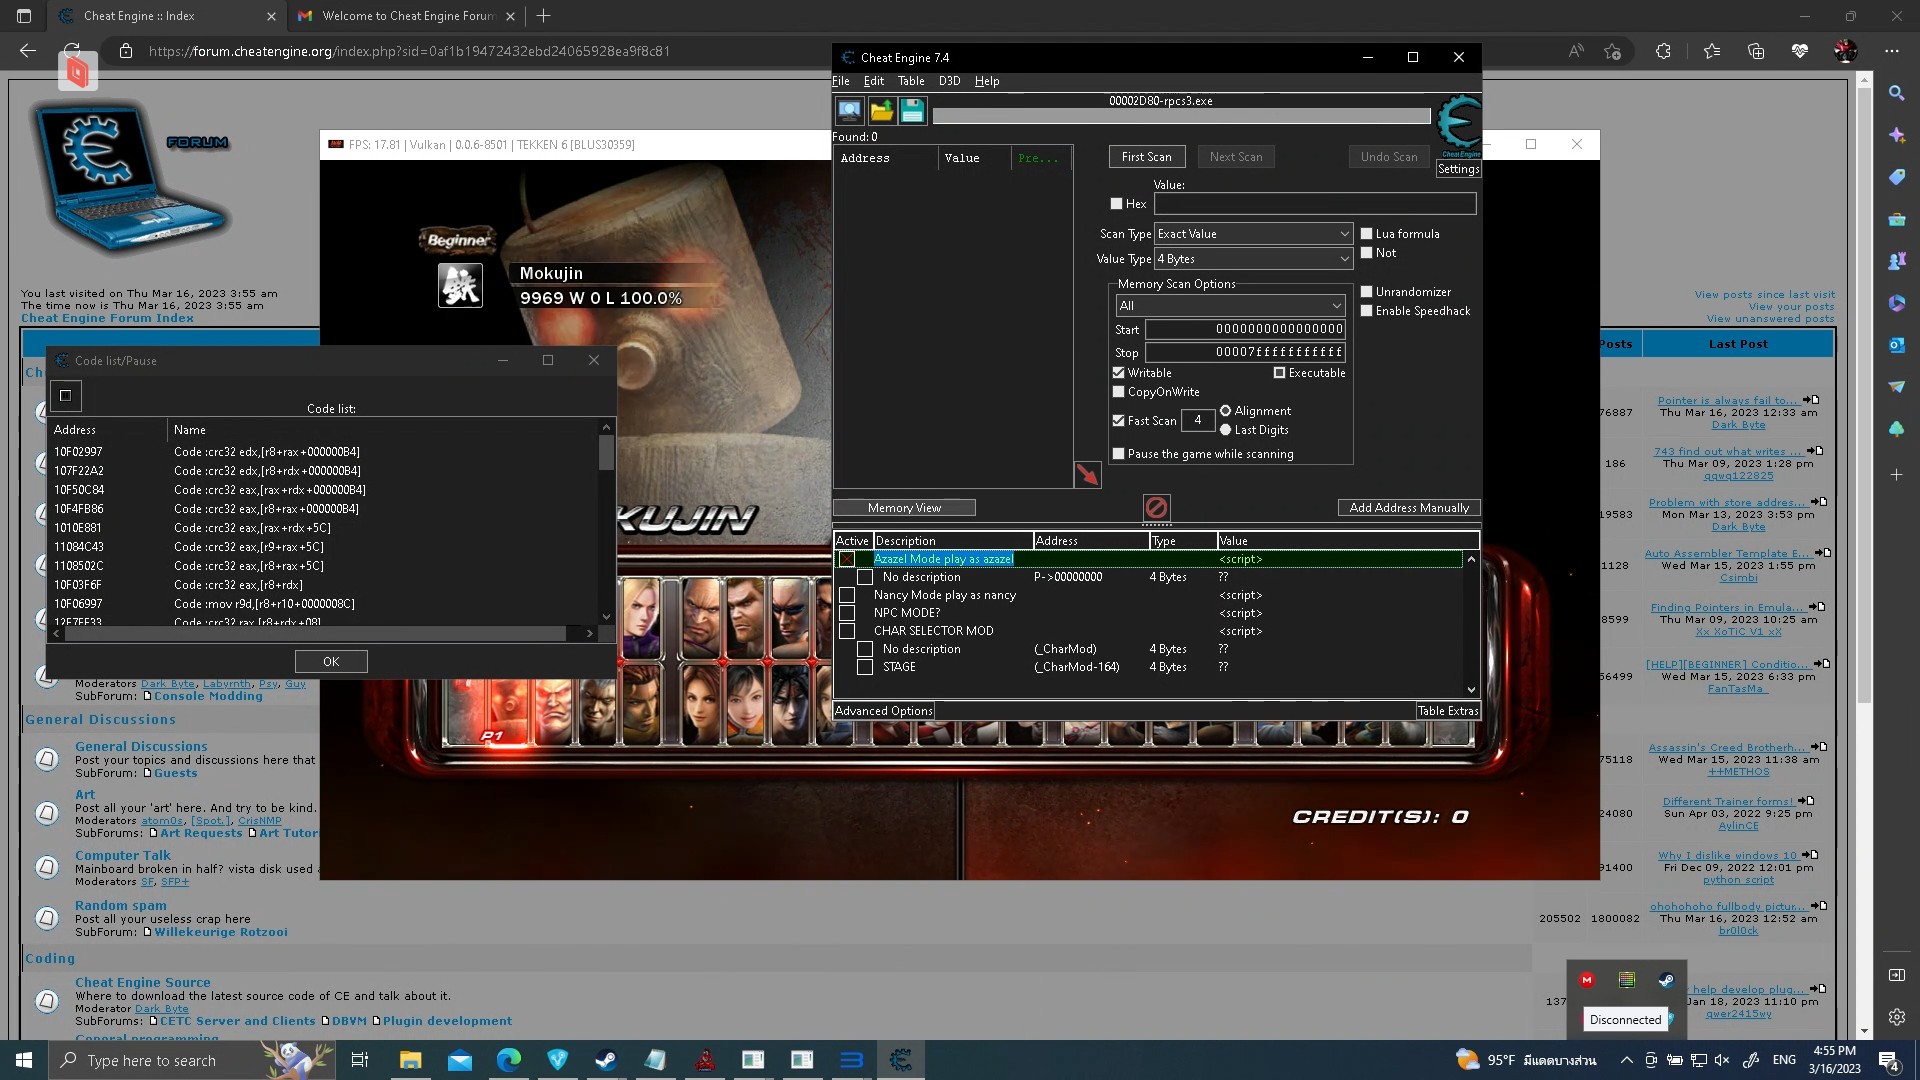This screenshot has width=1920, height=1080.
Task: Open the Cheat Engine File menu
Action: [x=841, y=81]
